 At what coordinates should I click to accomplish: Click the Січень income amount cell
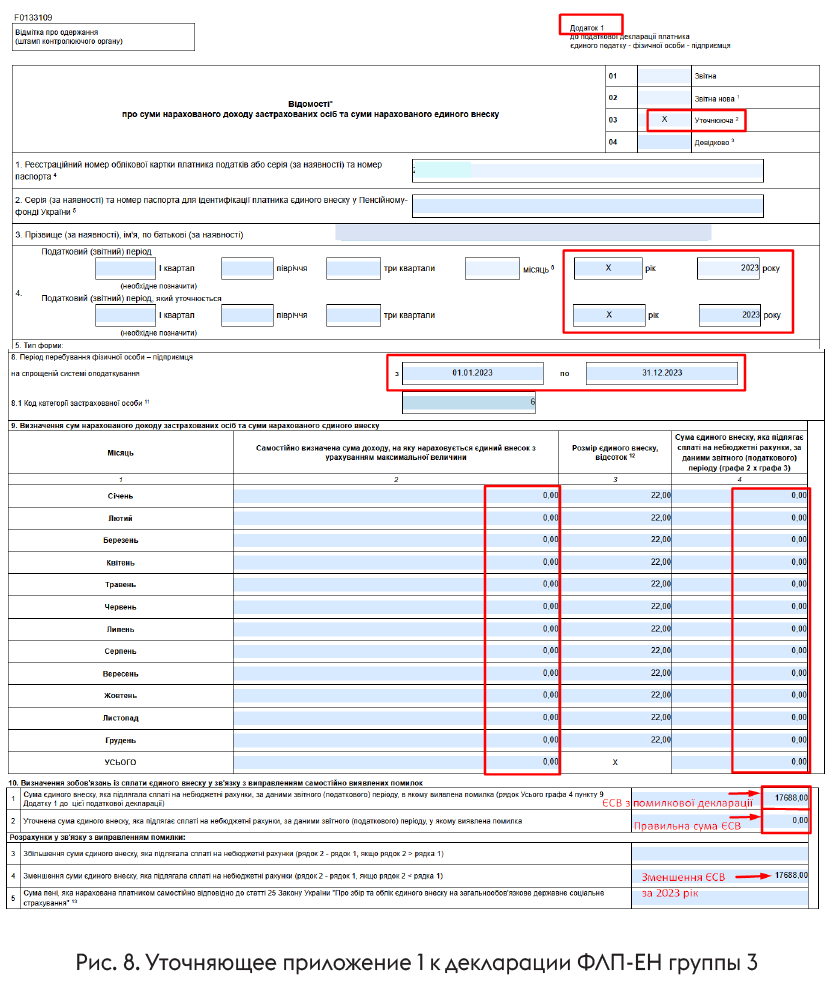coord(396,495)
